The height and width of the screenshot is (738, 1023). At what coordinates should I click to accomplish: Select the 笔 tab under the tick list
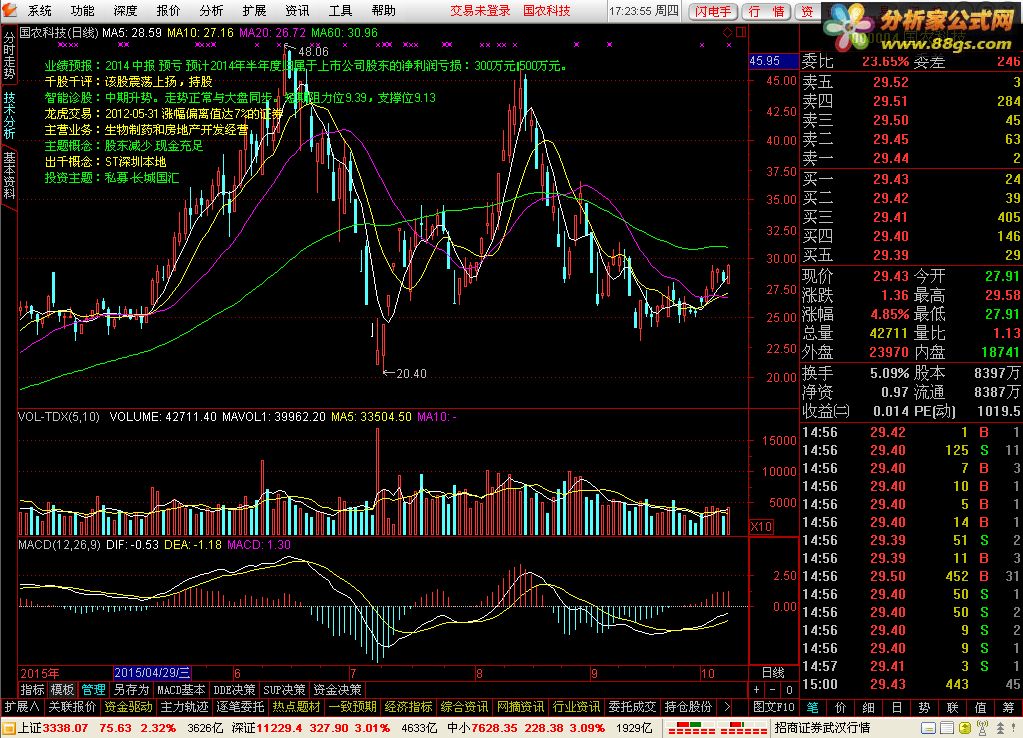[x=813, y=707]
